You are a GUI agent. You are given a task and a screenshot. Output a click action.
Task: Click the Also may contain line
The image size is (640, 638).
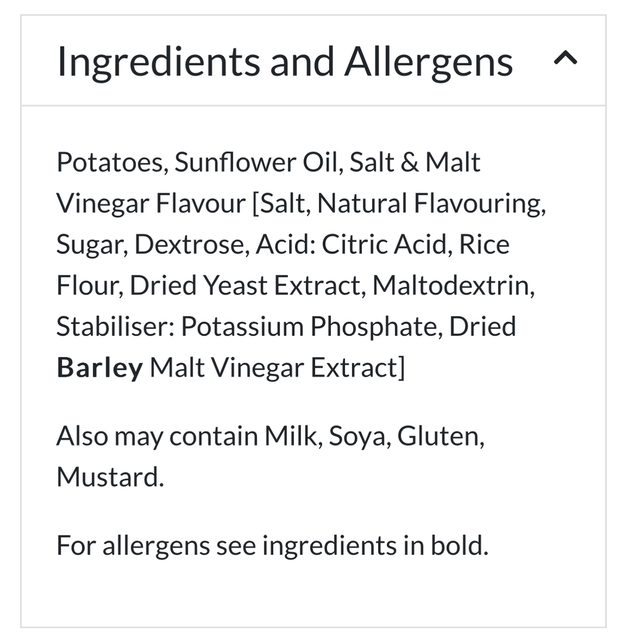pos(271,436)
